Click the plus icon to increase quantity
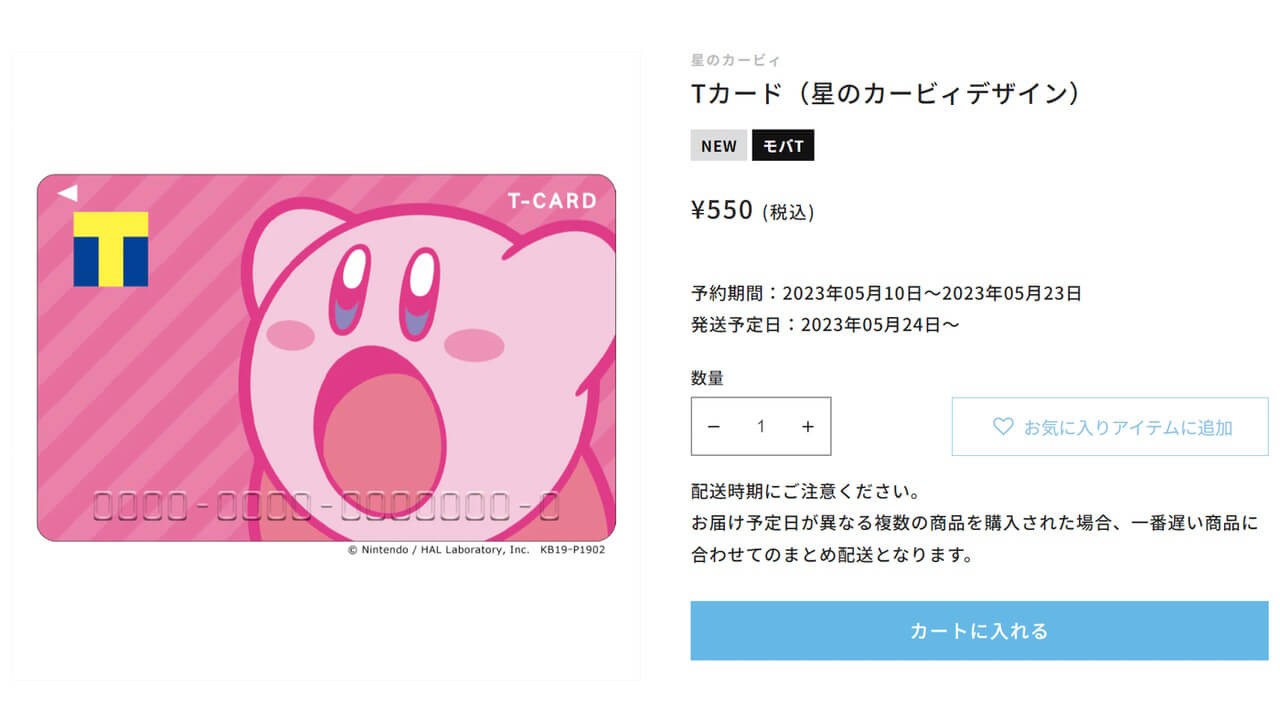1280x720 pixels. coord(808,426)
